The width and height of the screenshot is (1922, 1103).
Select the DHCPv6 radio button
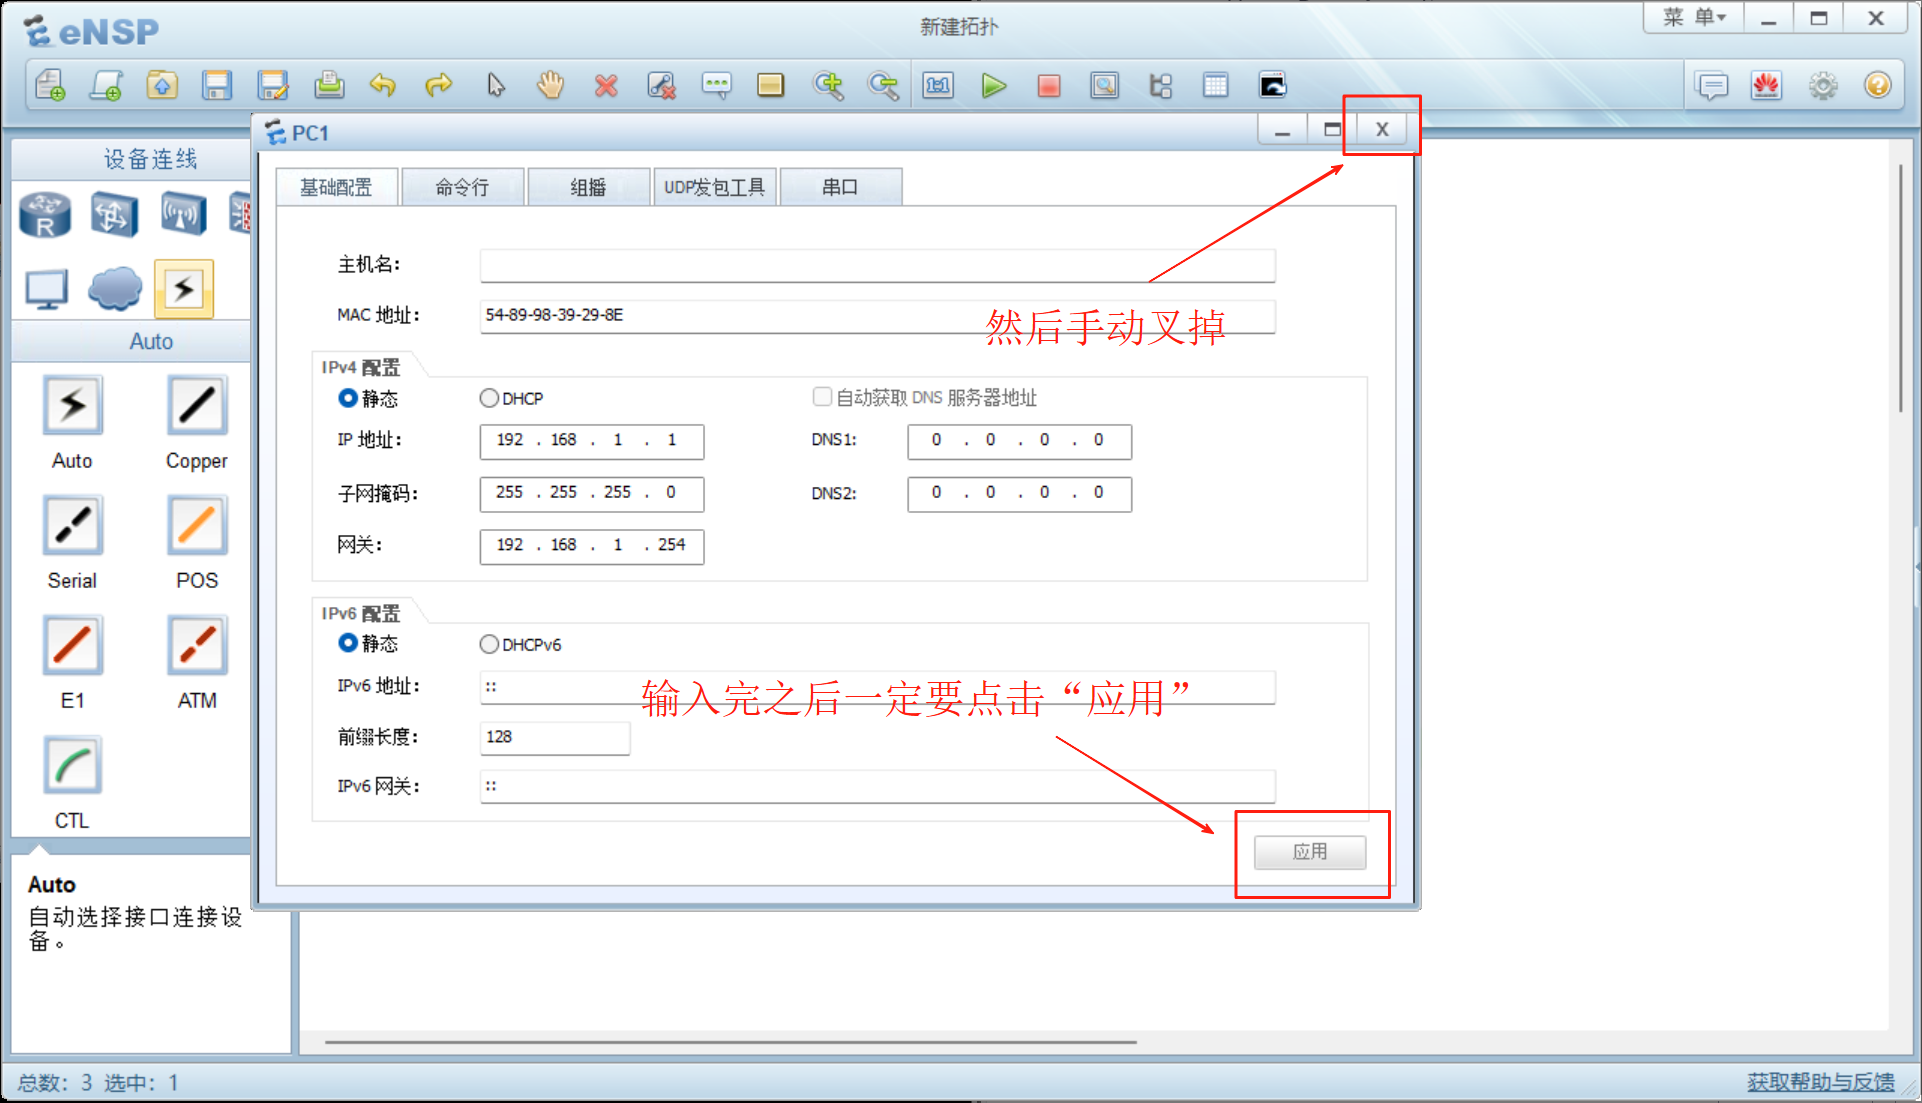click(x=489, y=644)
